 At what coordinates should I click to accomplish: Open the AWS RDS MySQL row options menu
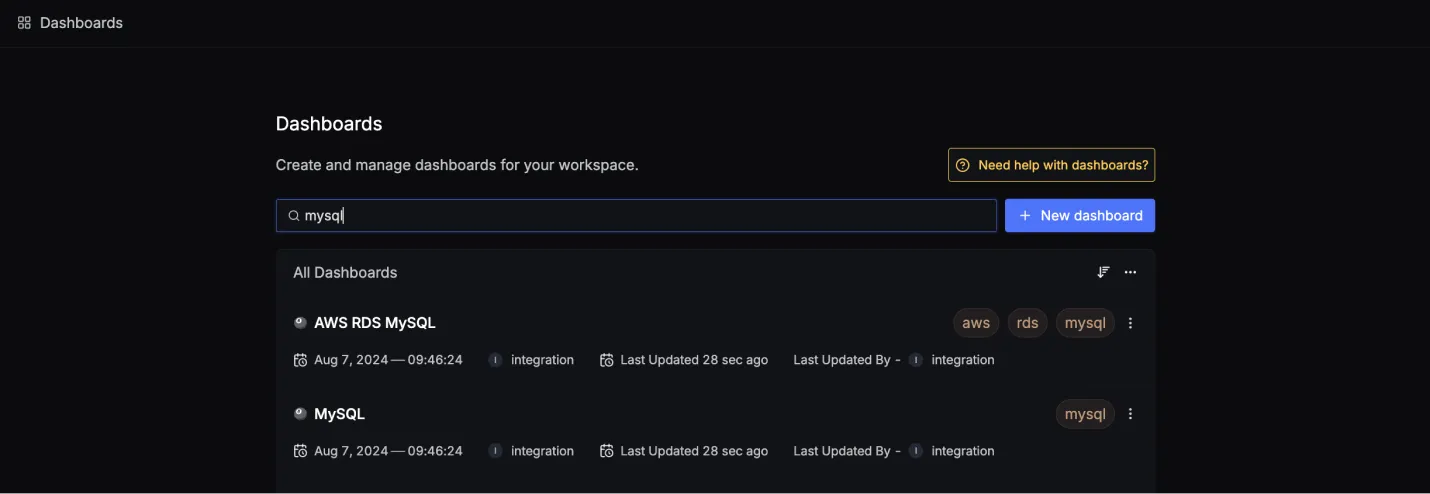point(1131,323)
